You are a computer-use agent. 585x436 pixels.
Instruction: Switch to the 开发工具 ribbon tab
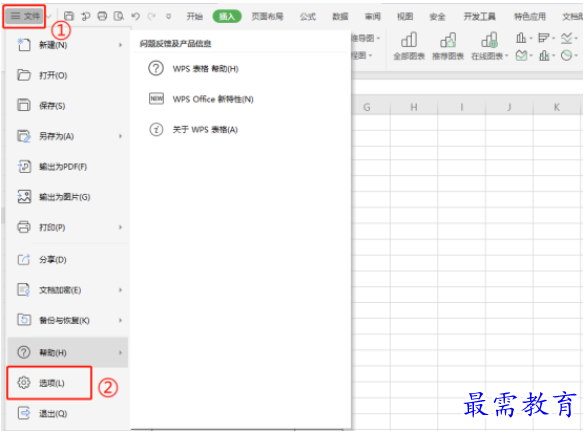coord(479,16)
